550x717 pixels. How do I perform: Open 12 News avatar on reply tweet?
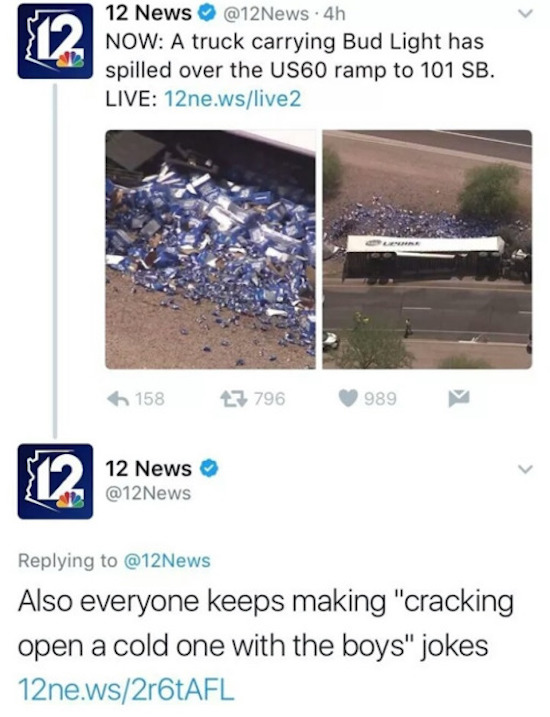(x=55, y=482)
